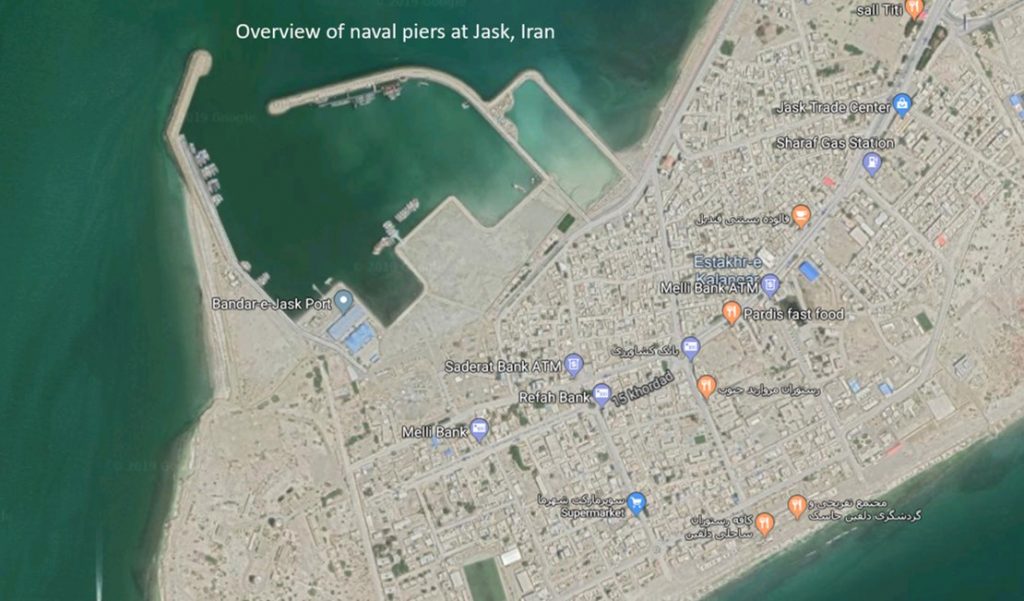Screen dimensions: 1024x601
Task: Click the Melli Bank pin icon
Action: 479,429
